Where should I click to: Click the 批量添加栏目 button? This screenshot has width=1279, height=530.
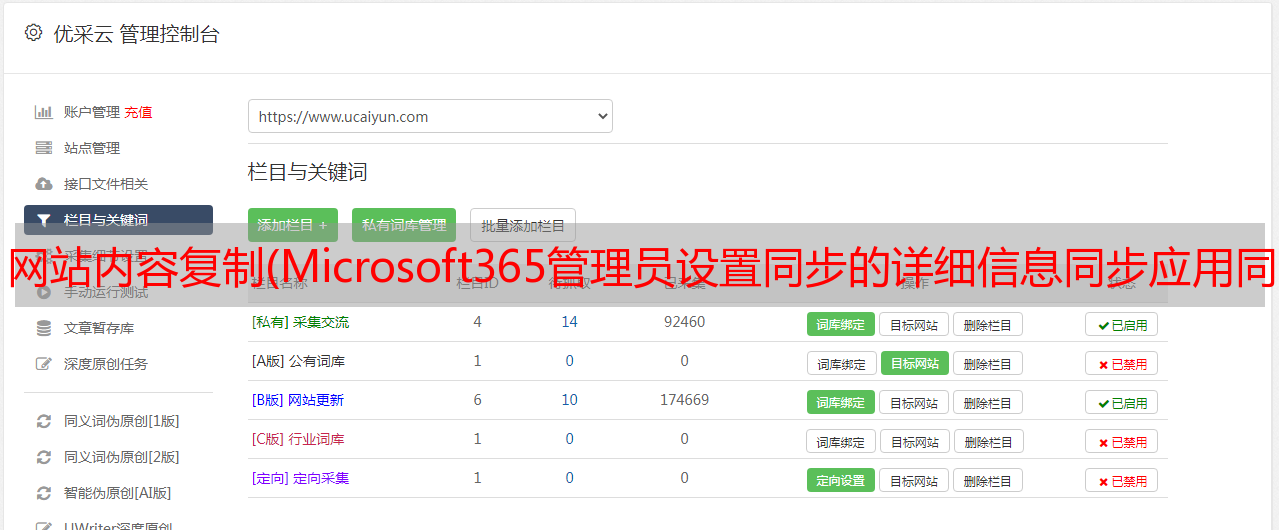pyautogui.click(x=523, y=225)
